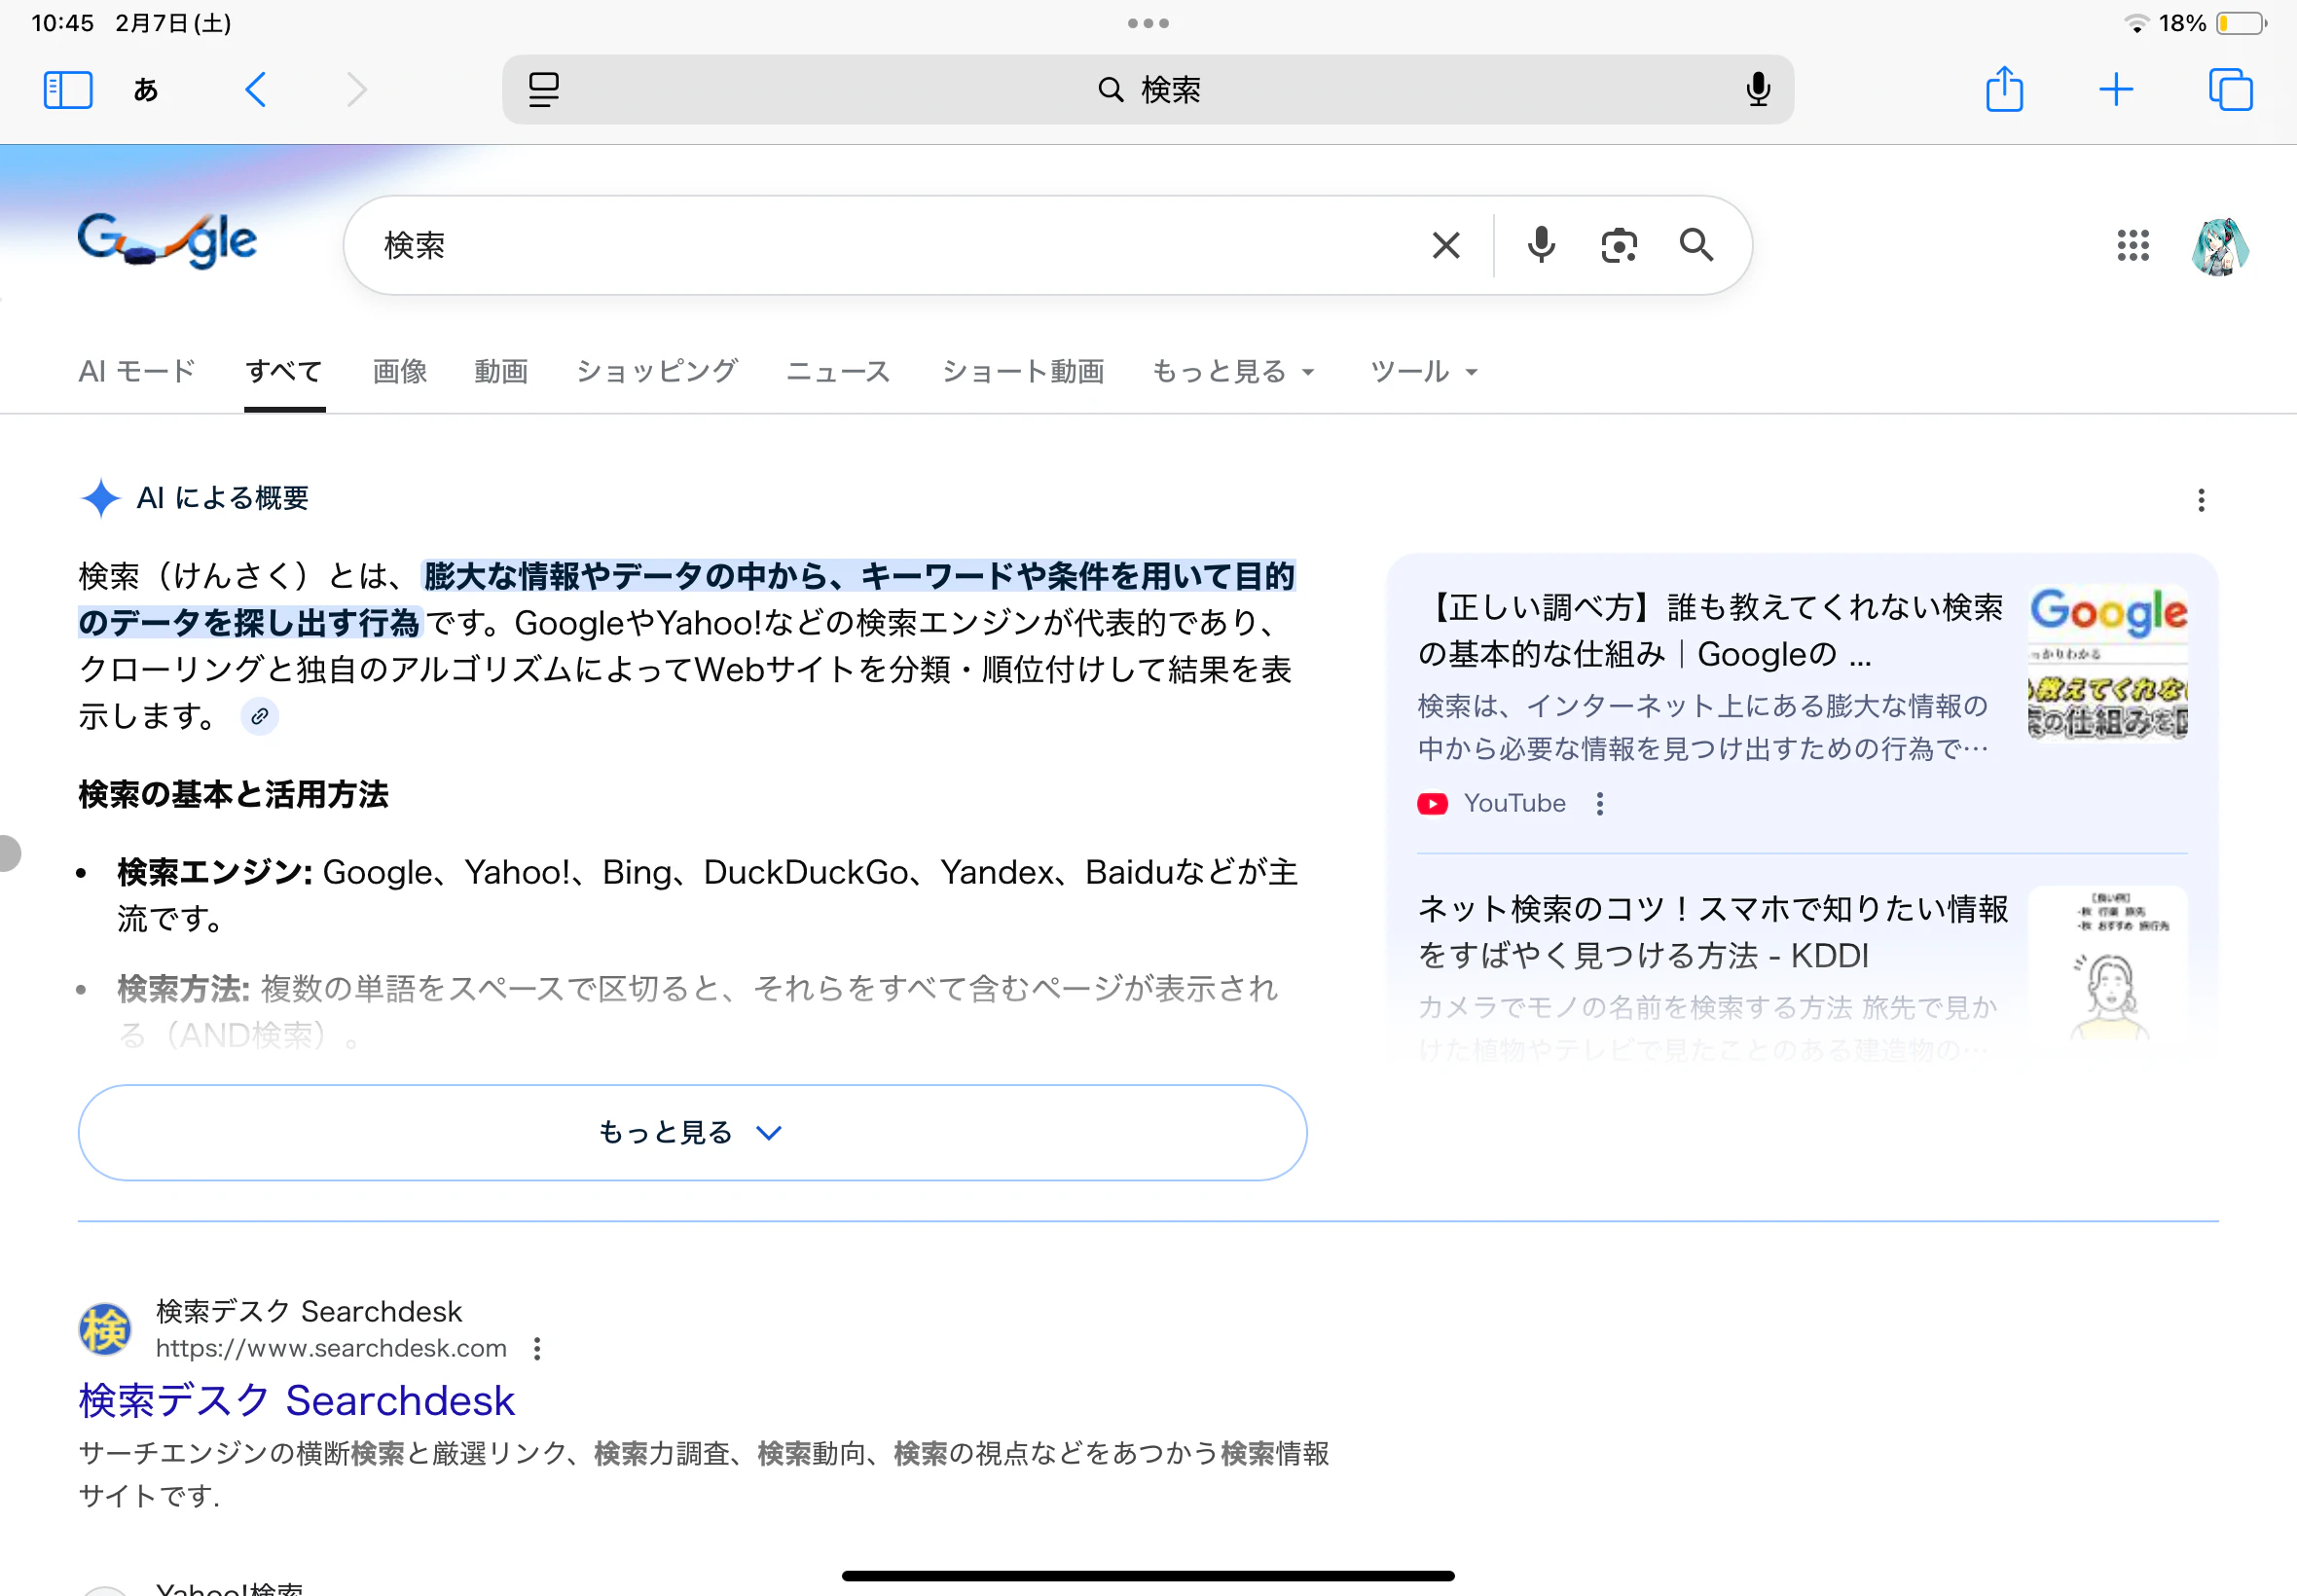Open the Safari sidebar panel
The width and height of the screenshot is (2297, 1596).
tap(68, 90)
